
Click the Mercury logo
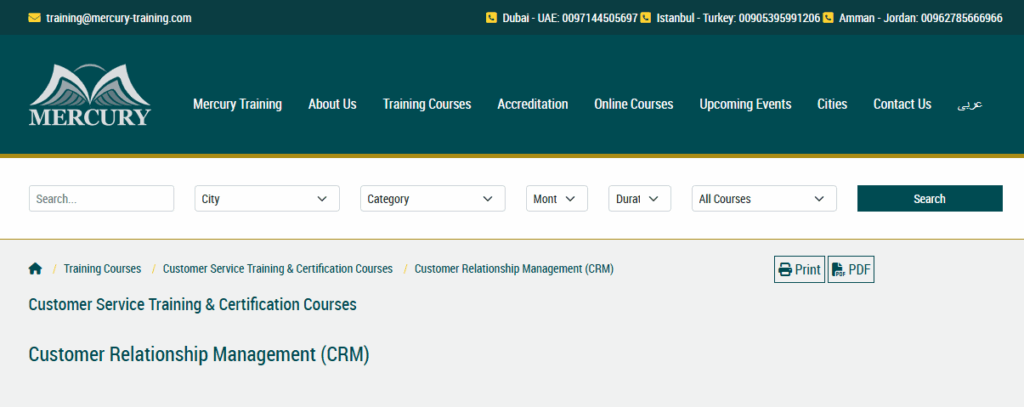90,95
